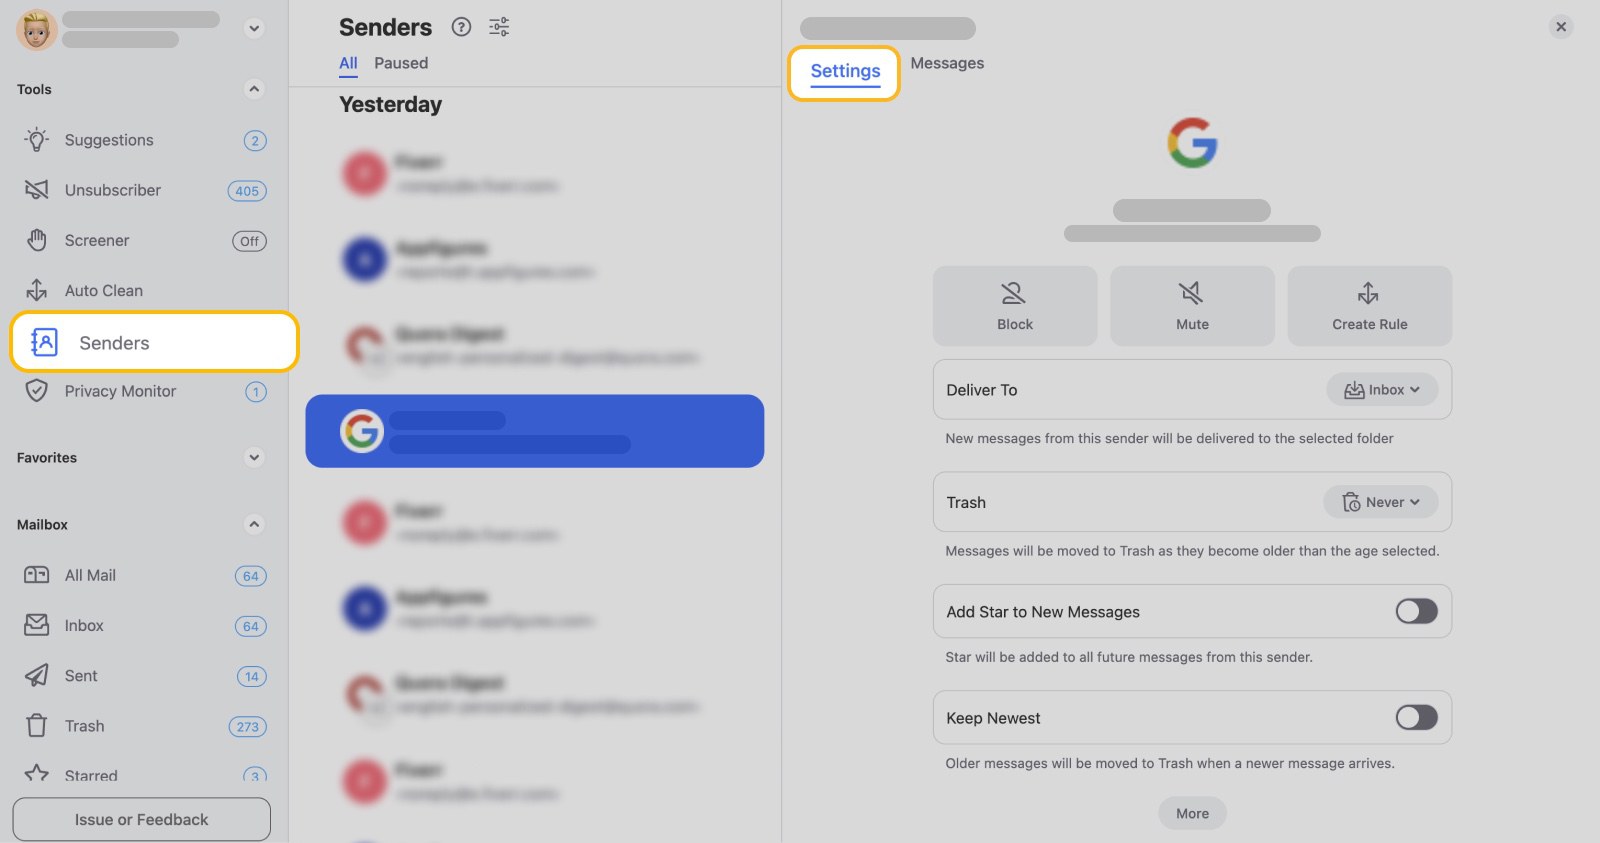Screen dimensions: 1600x843
Task: Click the Senders help icon
Action: point(461,27)
